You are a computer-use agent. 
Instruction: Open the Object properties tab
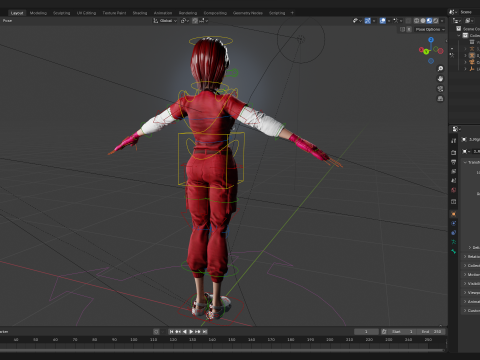click(x=453, y=214)
